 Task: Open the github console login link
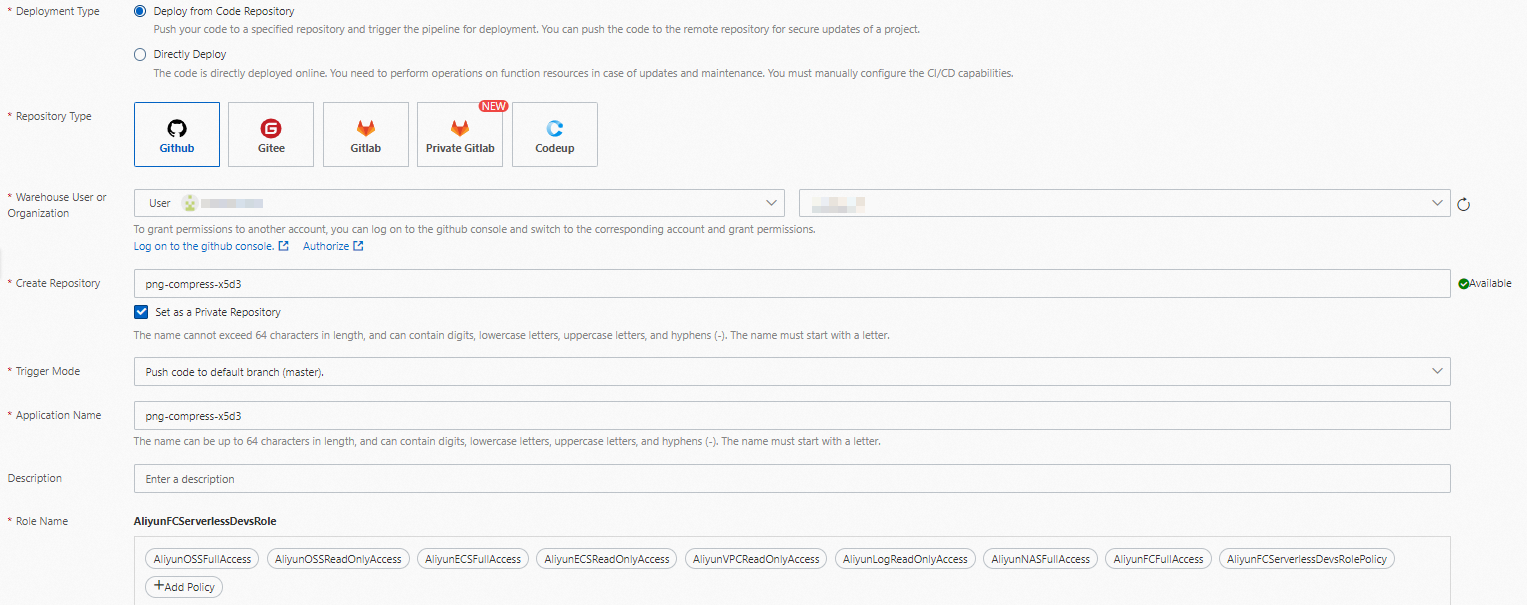pos(205,245)
